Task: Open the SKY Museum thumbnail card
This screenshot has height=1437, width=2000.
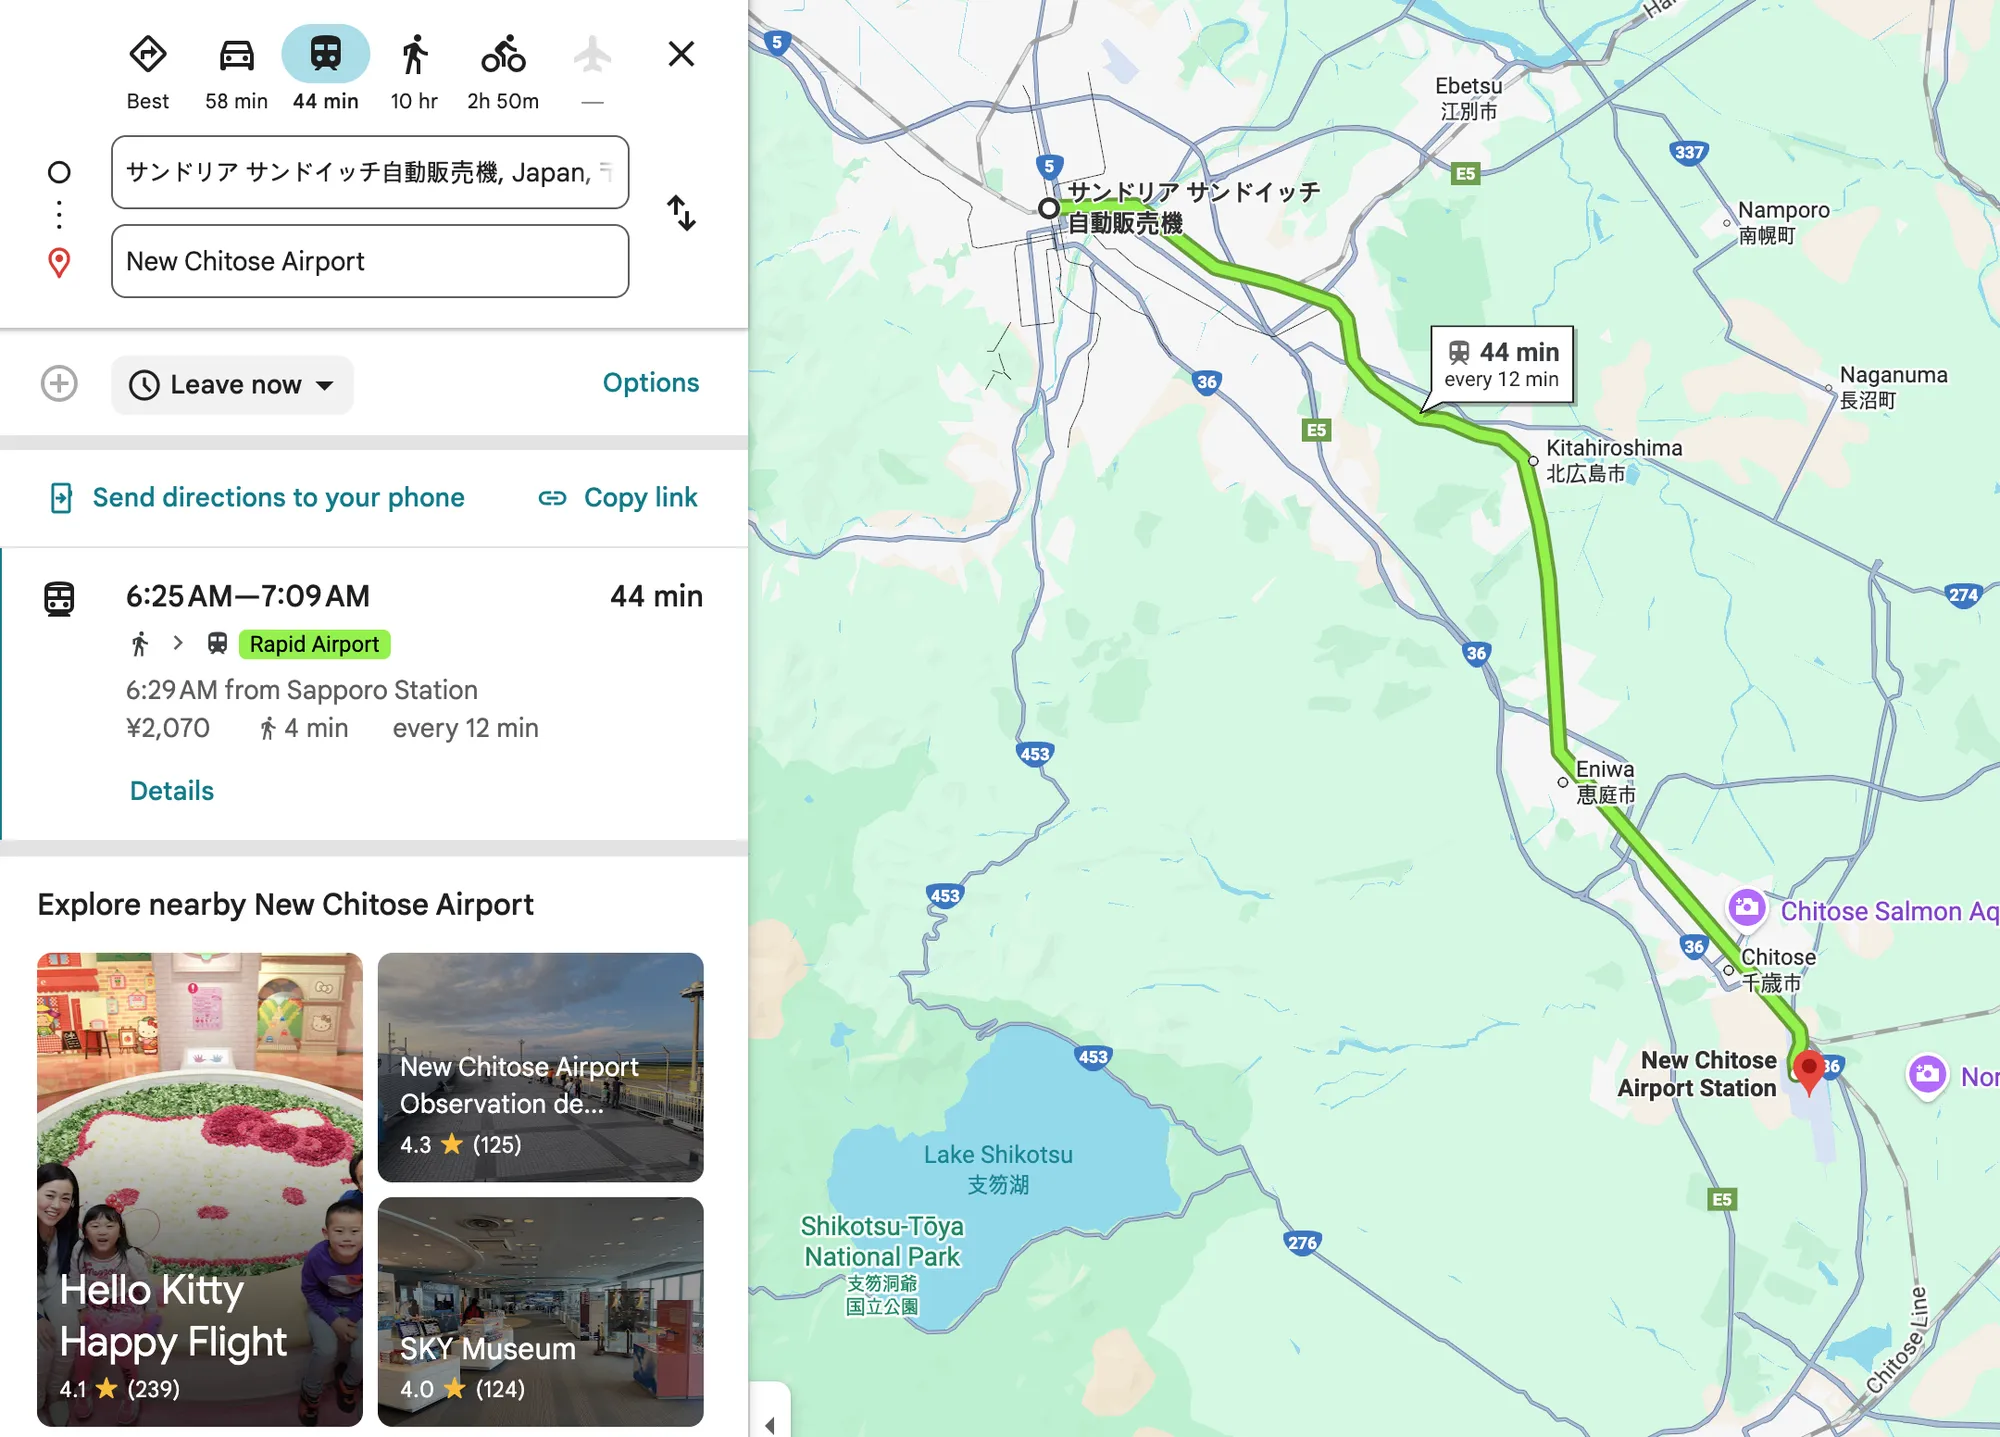Action: pos(541,1312)
